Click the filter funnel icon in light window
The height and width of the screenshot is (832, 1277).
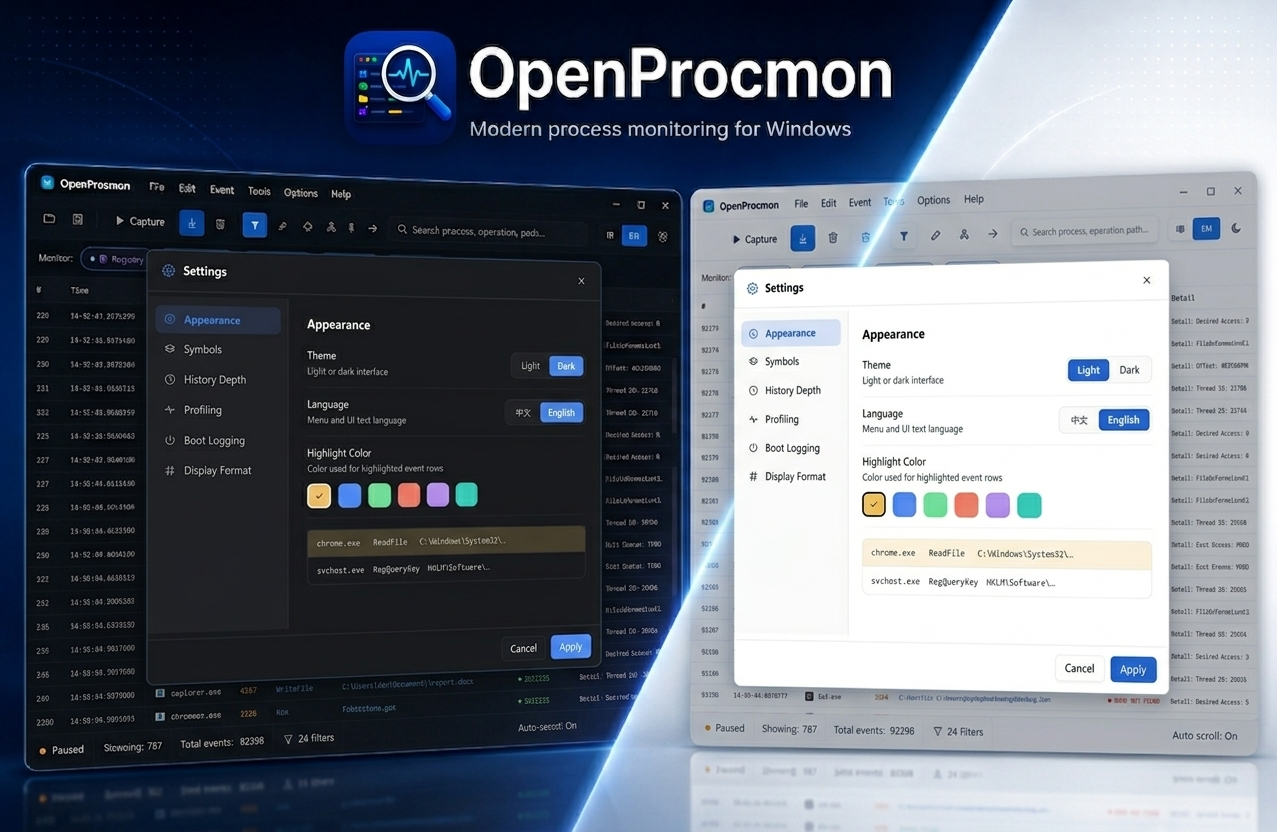(x=904, y=236)
